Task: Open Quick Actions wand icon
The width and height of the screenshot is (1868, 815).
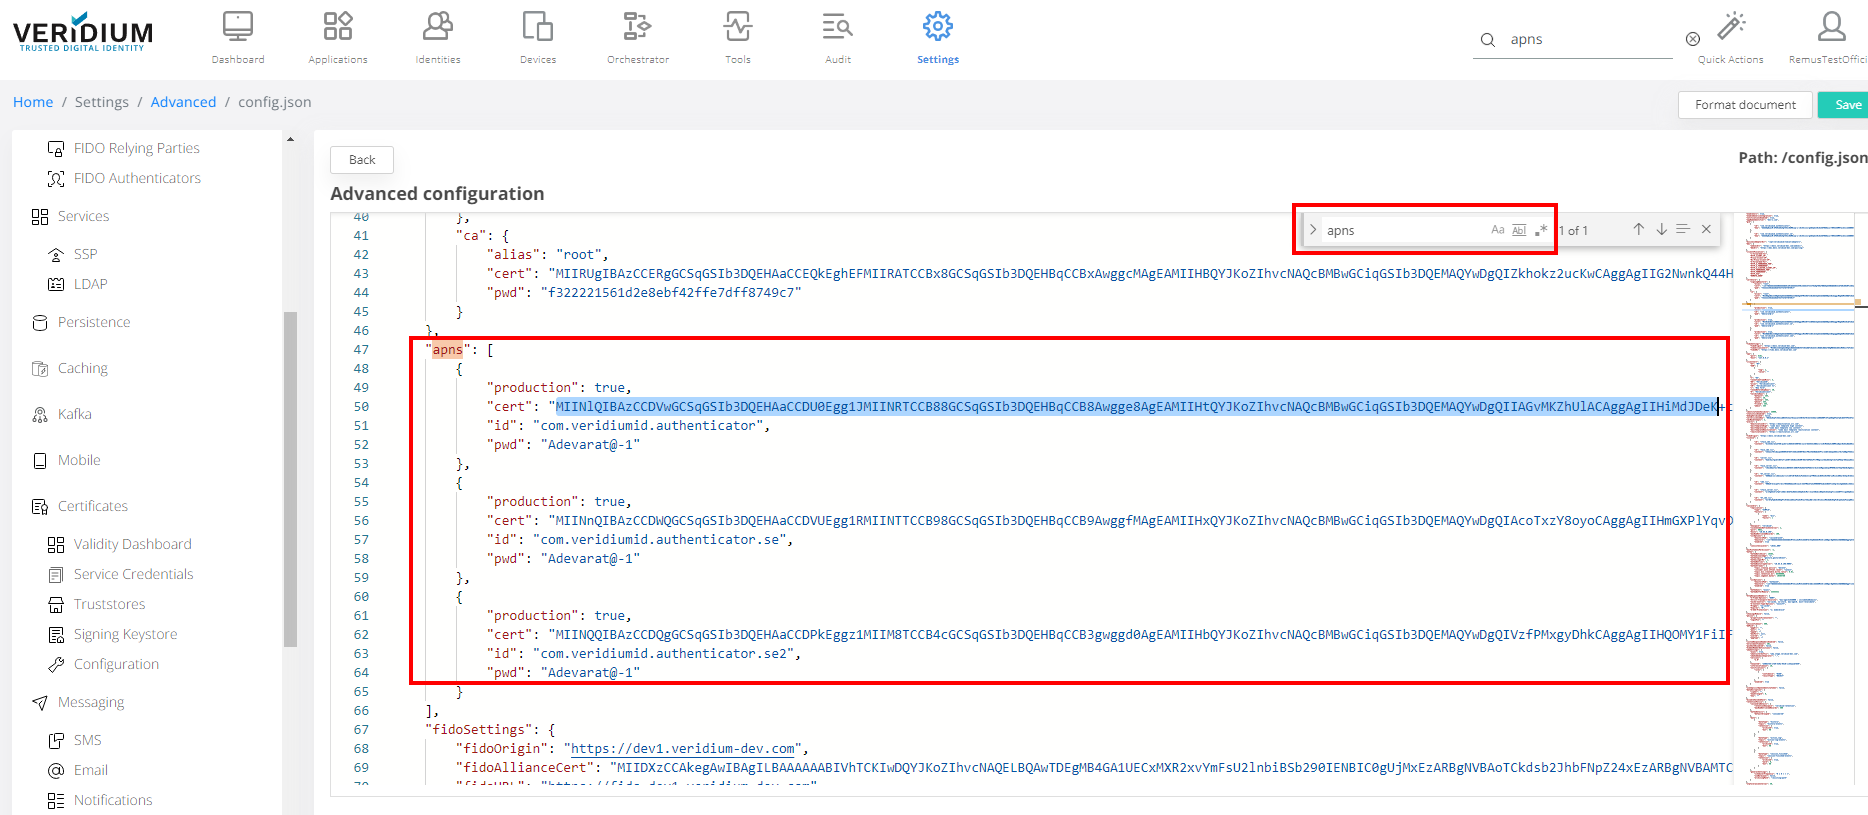Action: pyautogui.click(x=1731, y=28)
